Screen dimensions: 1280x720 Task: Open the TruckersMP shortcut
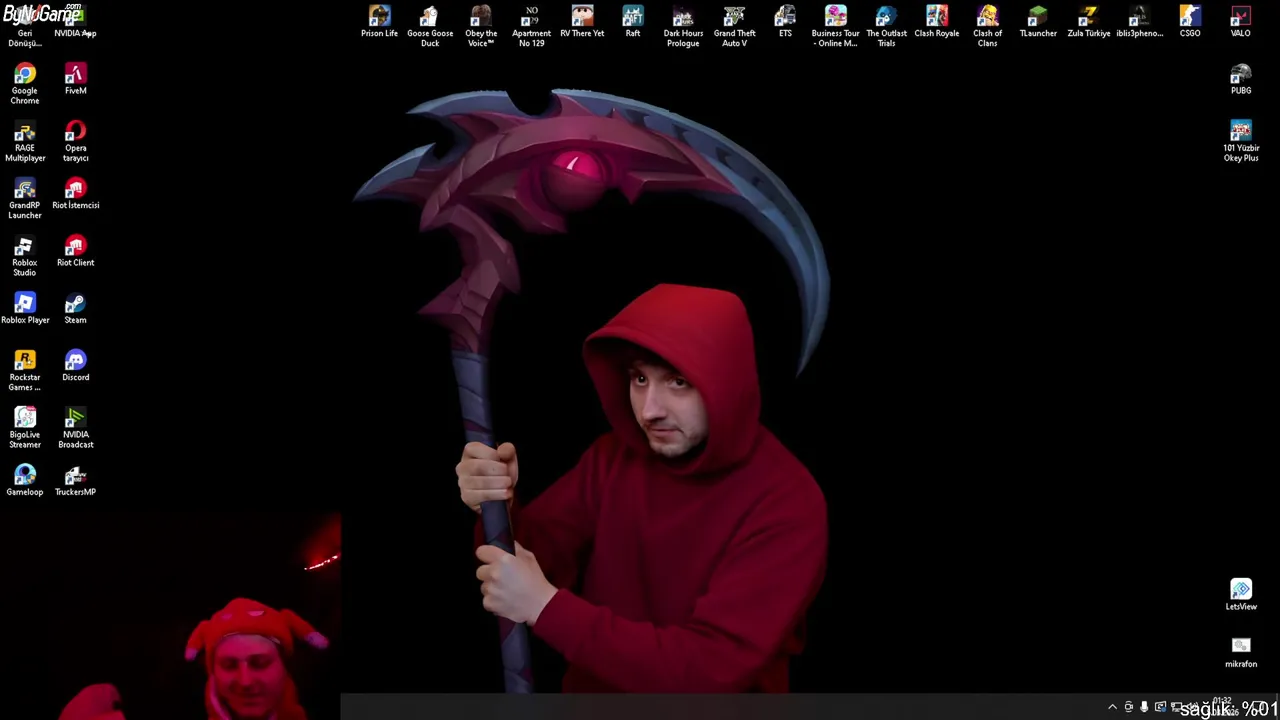(75, 480)
